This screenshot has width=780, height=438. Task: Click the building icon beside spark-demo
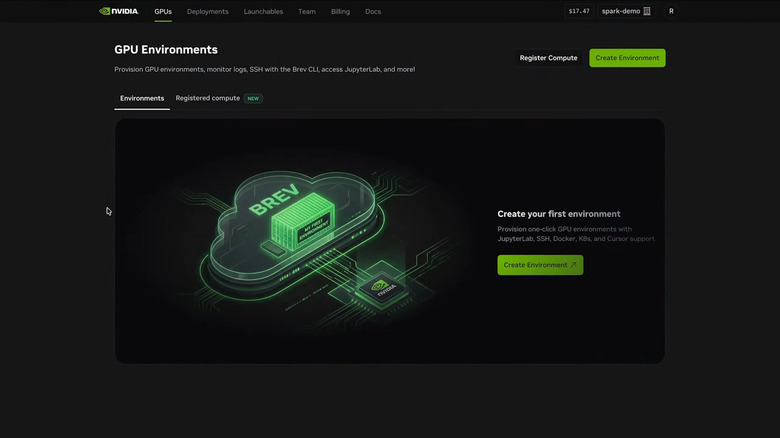coord(647,11)
